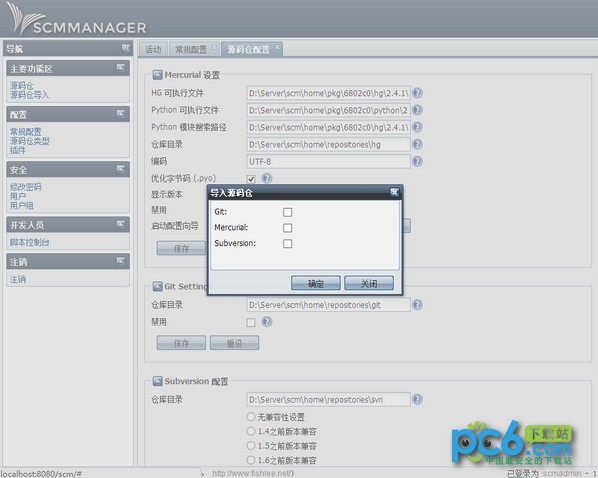Click help icon beside HG executable field
Image resolution: width=598 pixels, height=478 pixels.
[418, 93]
